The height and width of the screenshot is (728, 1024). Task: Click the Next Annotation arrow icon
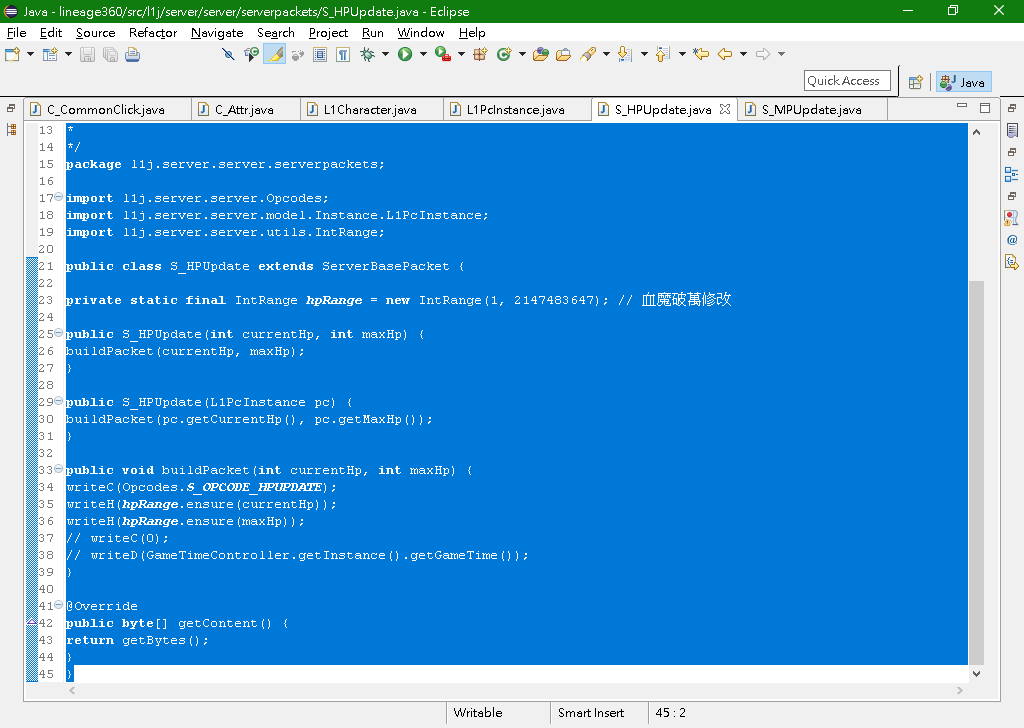click(625, 54)
